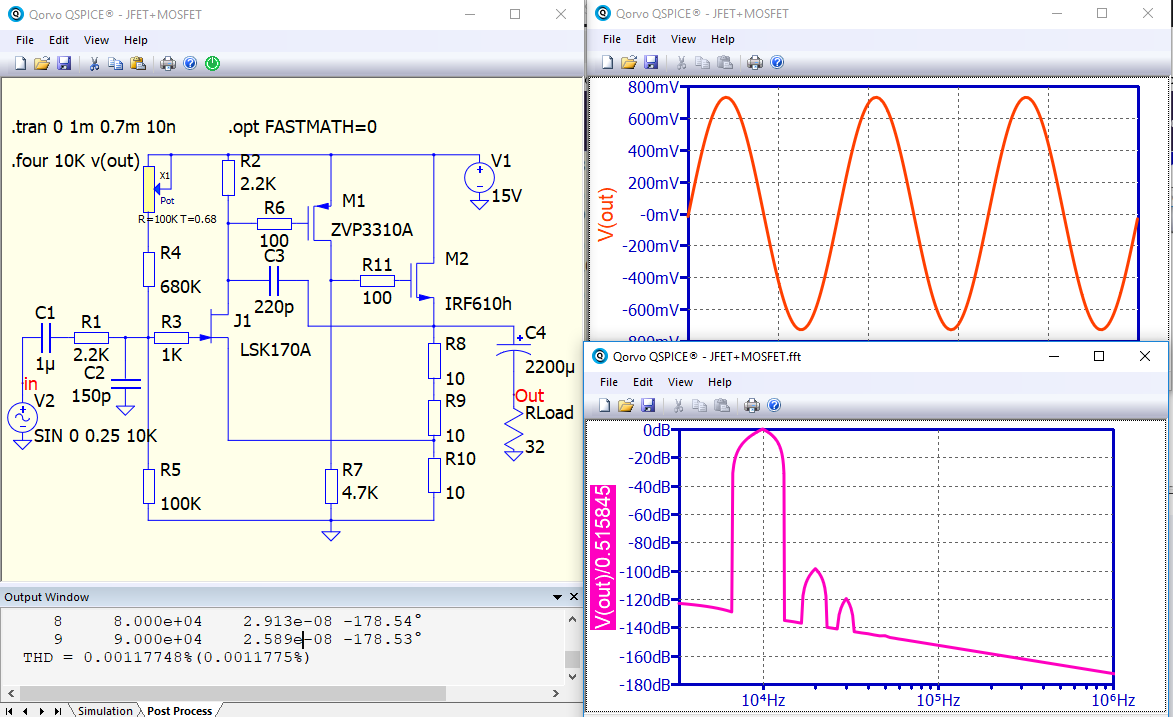The width and height of the screenshot is (1173, 717).
Task: Click Output Window vertical scrollbar down arrow
Action: 572,677
